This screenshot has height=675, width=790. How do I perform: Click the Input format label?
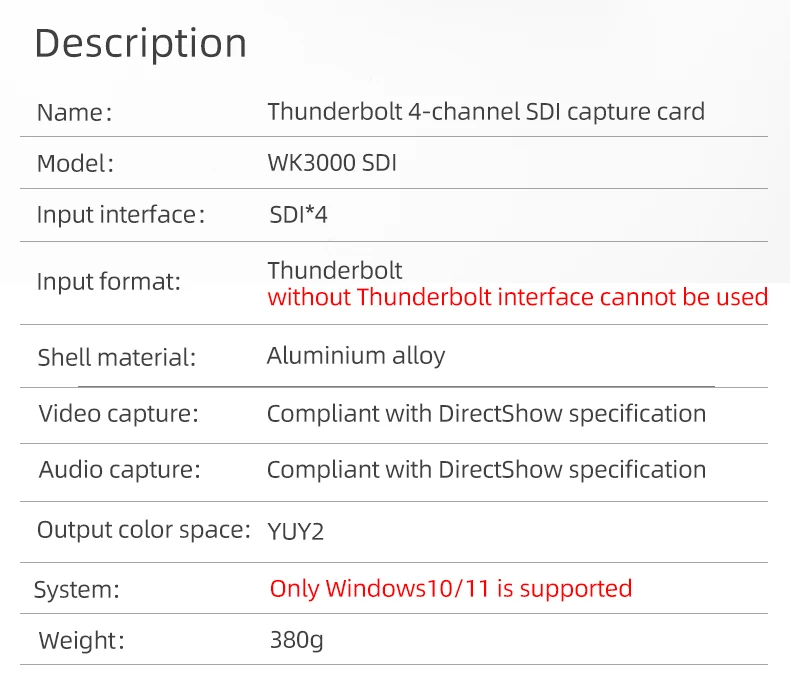point(109,282)
